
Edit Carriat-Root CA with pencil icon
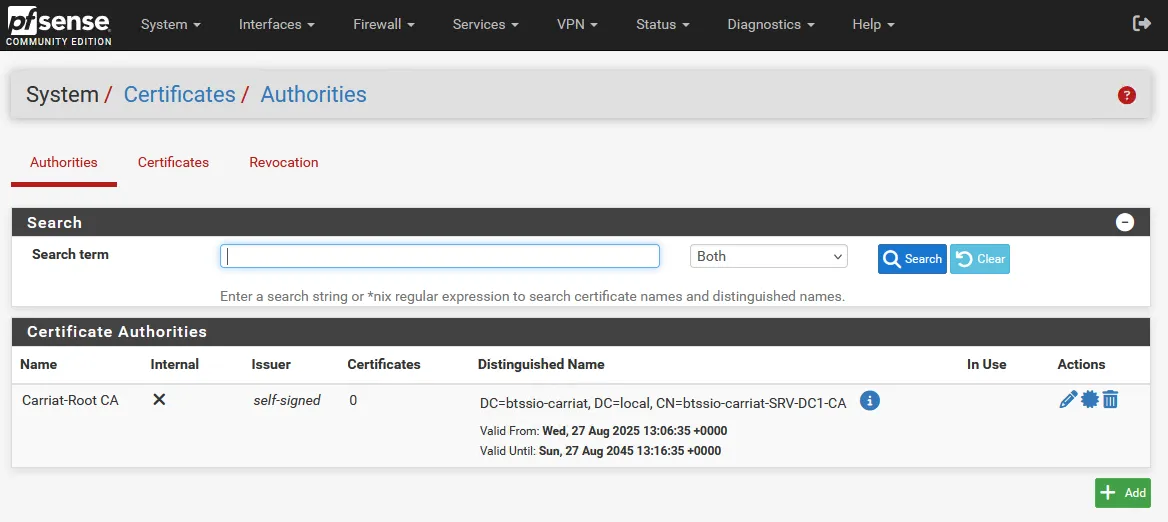tap(1068, 400)
